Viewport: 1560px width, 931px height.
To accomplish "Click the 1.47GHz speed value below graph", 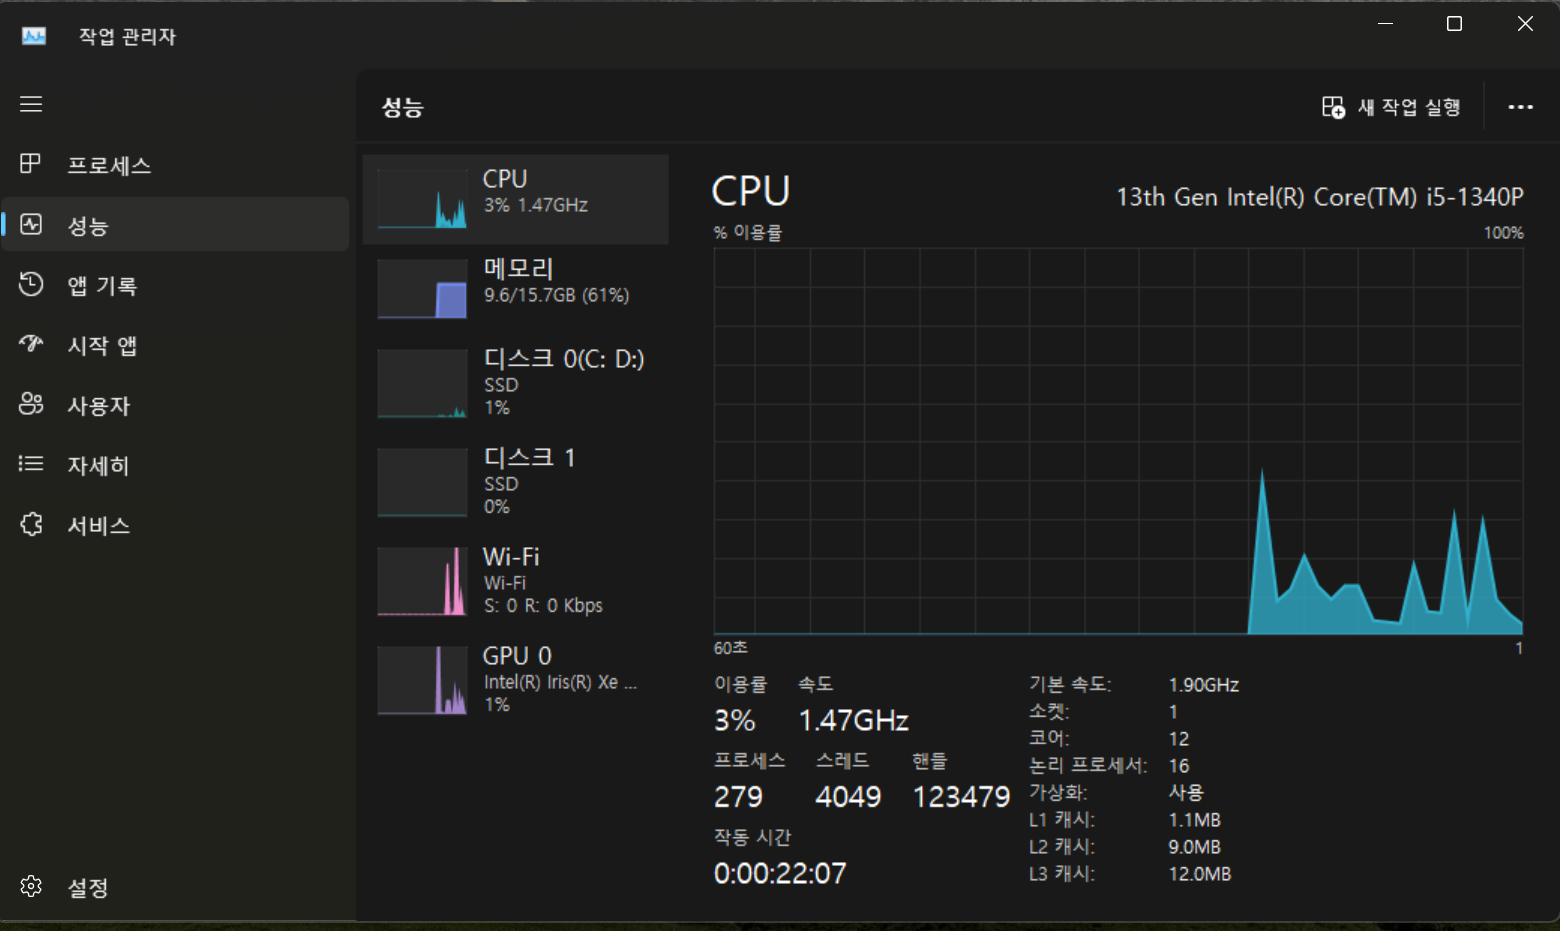I will point(853,720).
